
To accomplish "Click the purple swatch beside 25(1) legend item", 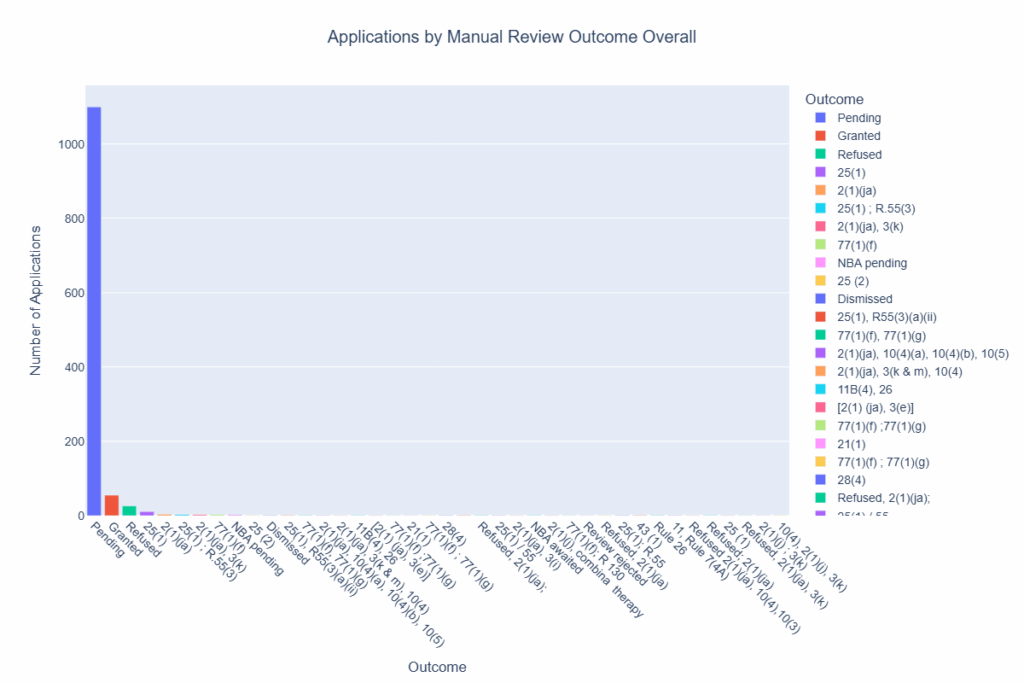I will [820, 172].
